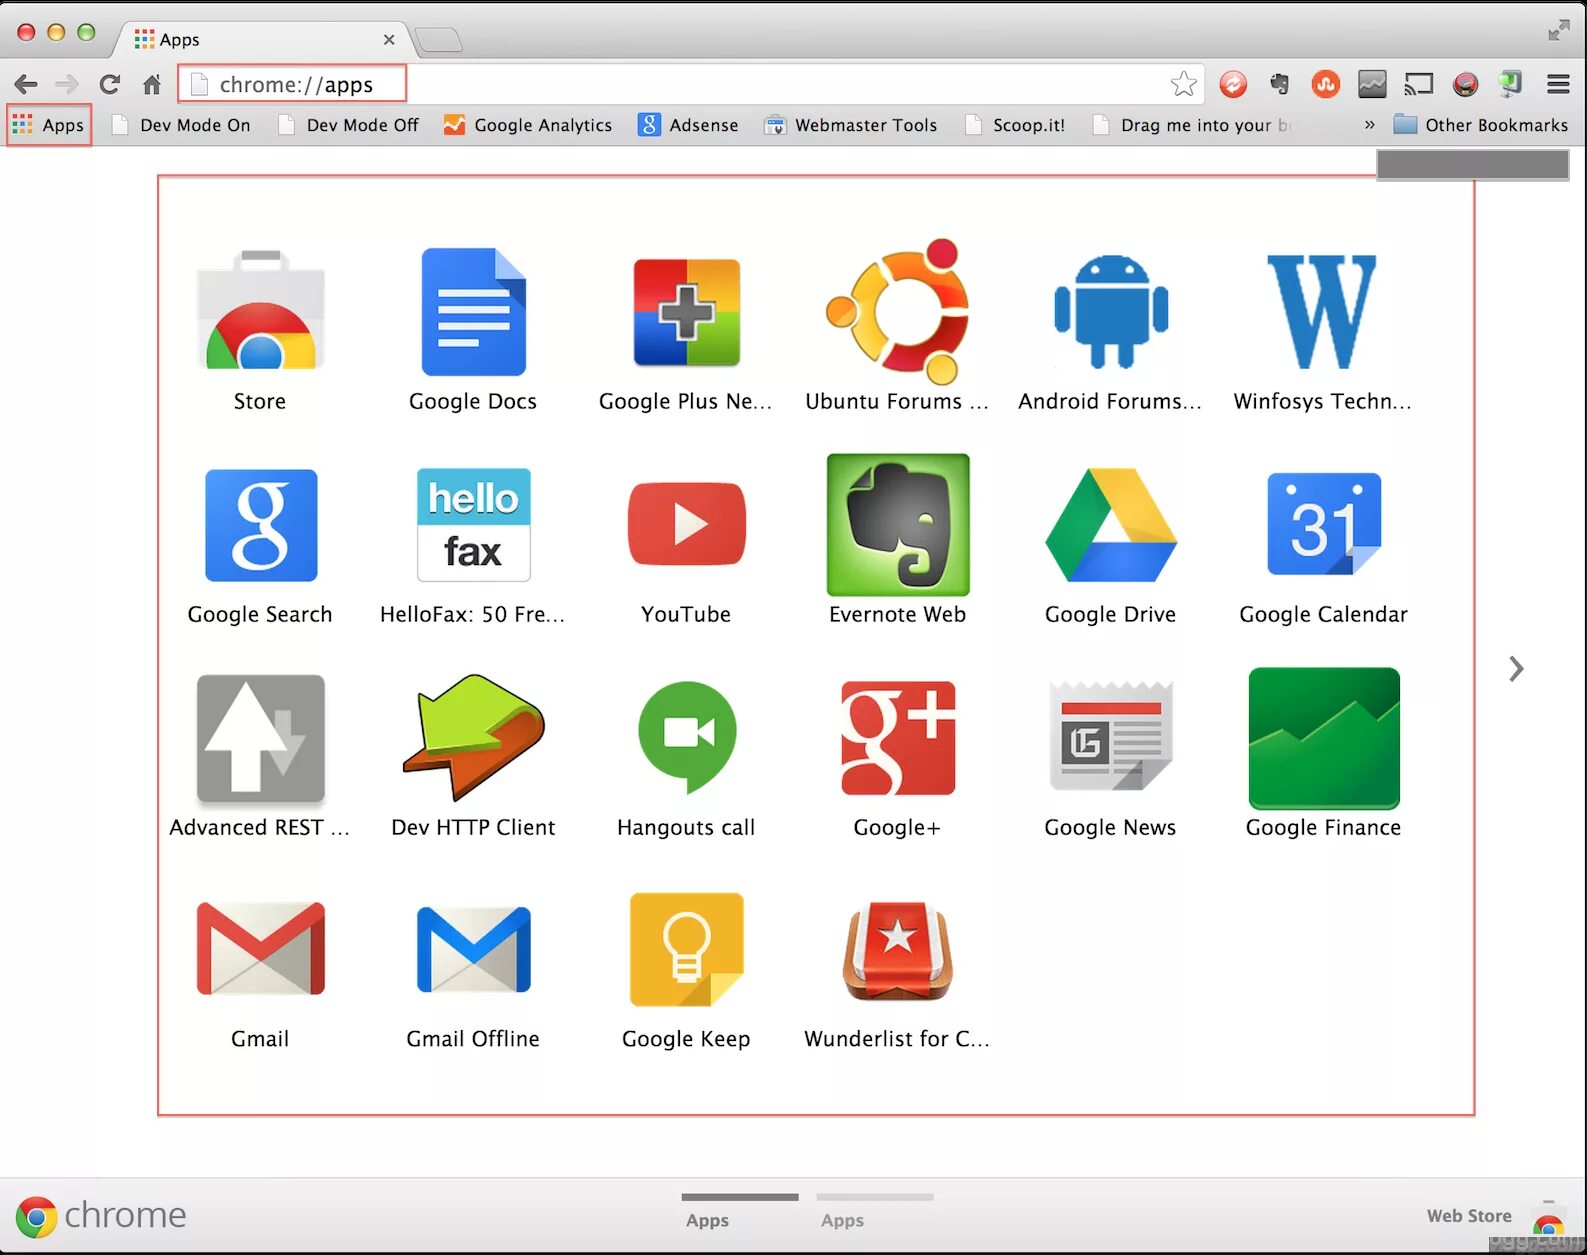The image size is (1587, 1255).
Task: Open the Google Finance app
Action: tap(1323, 738)
